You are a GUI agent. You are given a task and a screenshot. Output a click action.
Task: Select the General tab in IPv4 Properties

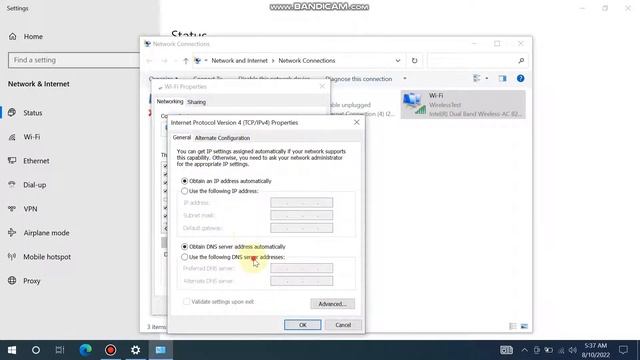[182, 138]
